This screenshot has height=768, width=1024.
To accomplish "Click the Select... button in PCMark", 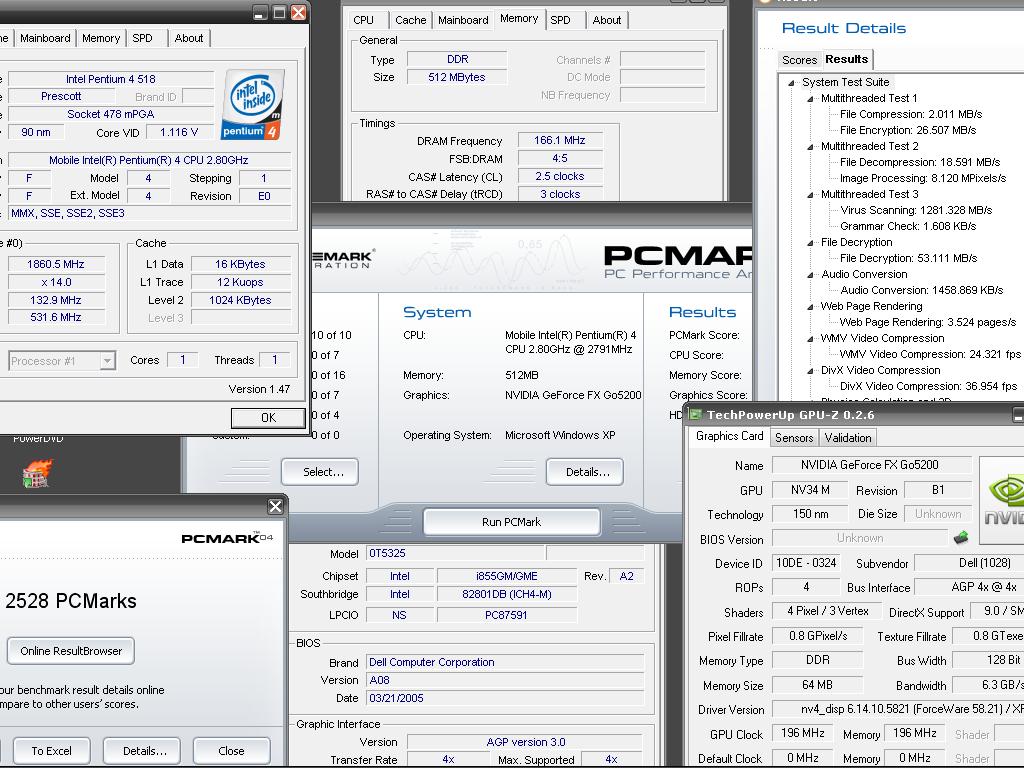I will 320,472.
